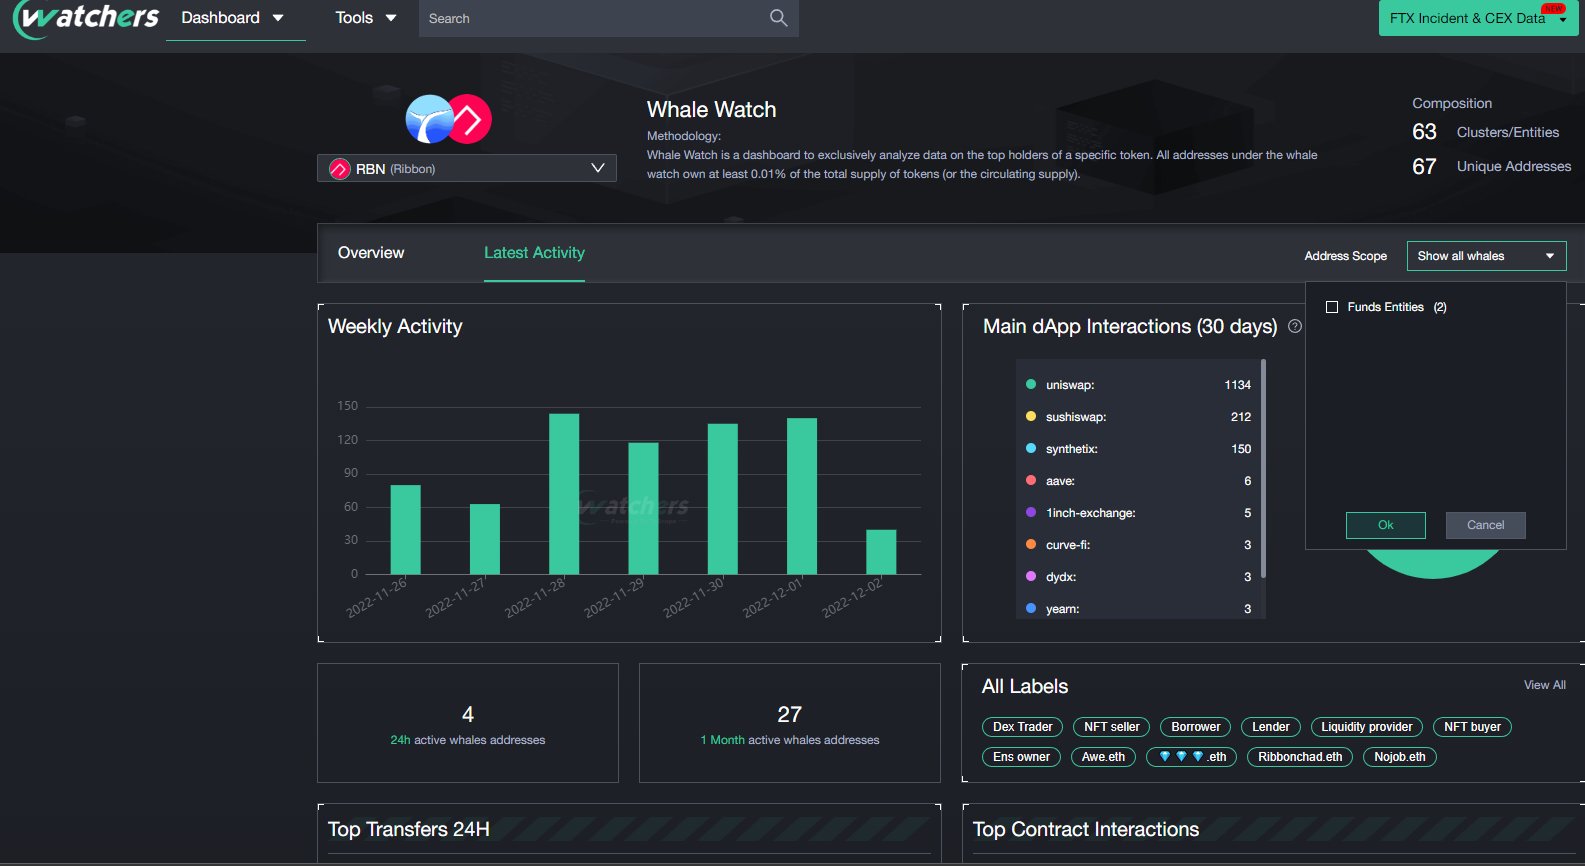Screen dimensions: 1585x866
Task: Select the Liquidity provider label
Action: [x=1366, y=727]
